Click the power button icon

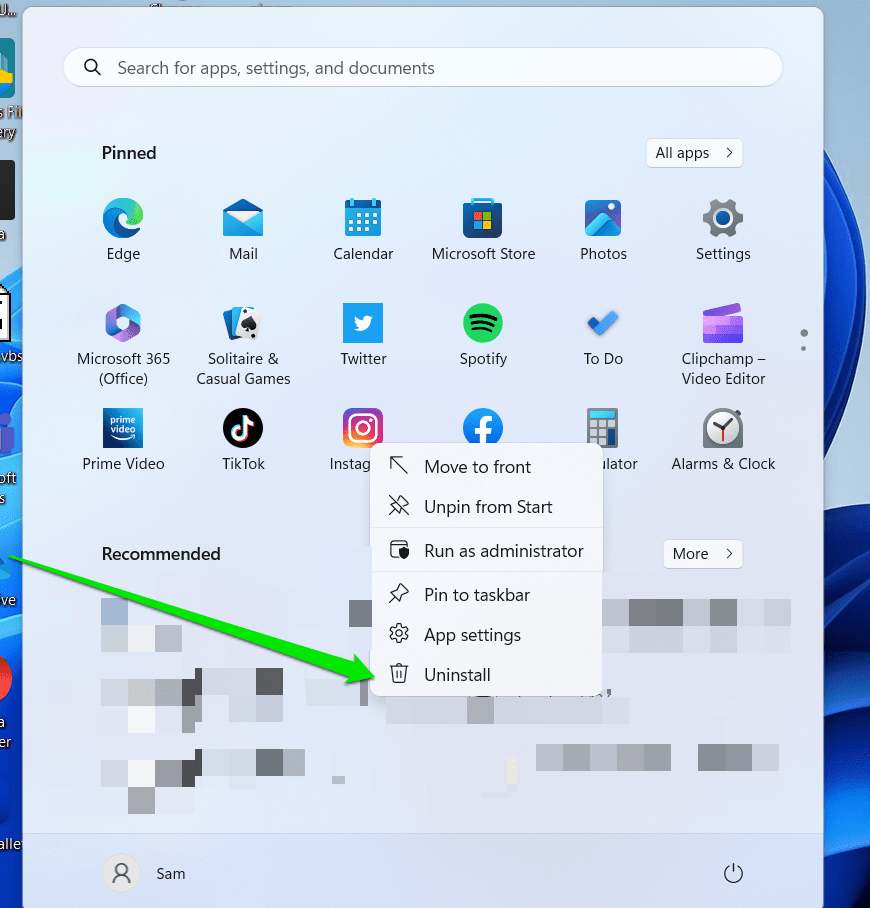[733, 873]
